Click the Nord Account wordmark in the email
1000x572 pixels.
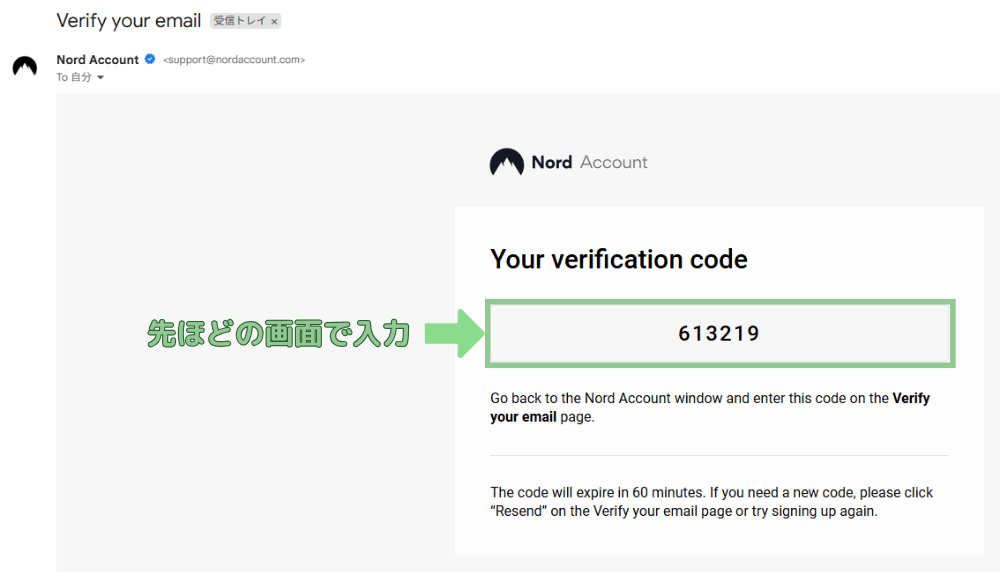(589, 162)
